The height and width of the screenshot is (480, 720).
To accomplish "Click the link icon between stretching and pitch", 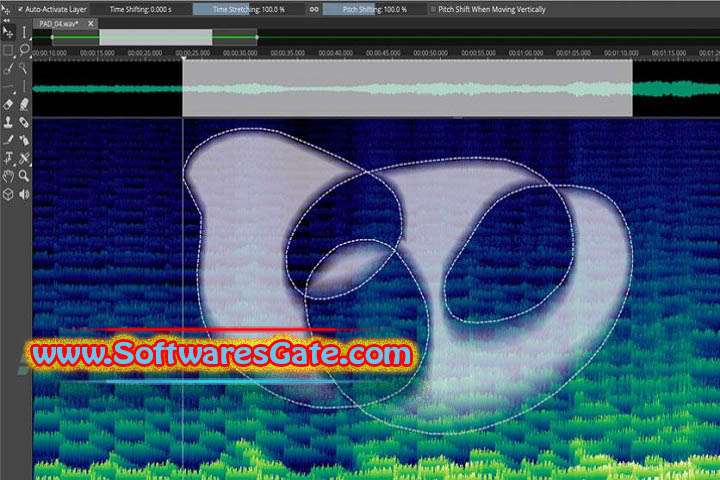I will [x=314, y=9].
